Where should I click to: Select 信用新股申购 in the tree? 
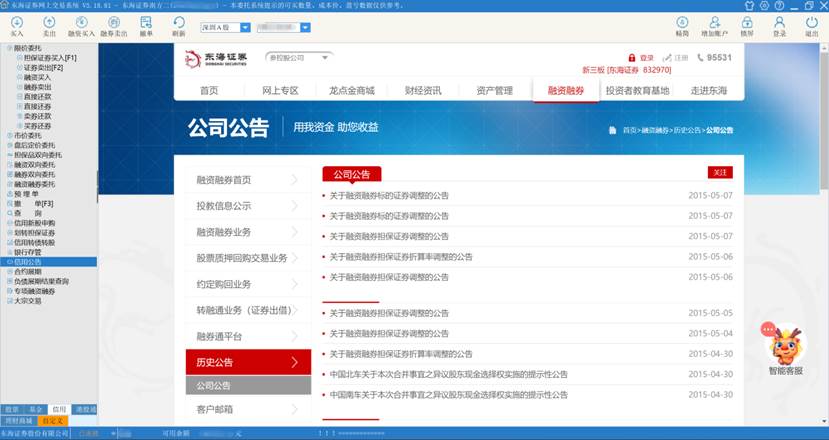click(x=34, y=223)
